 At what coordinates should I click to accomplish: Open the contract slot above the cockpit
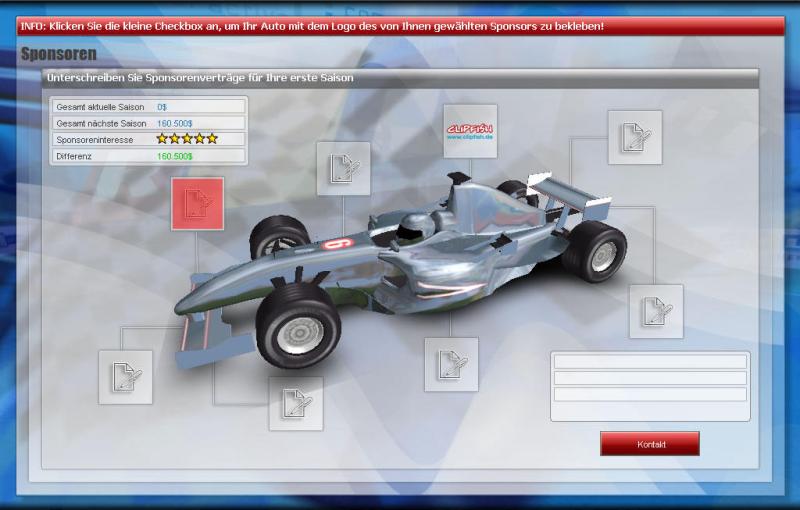pos(343,169)
